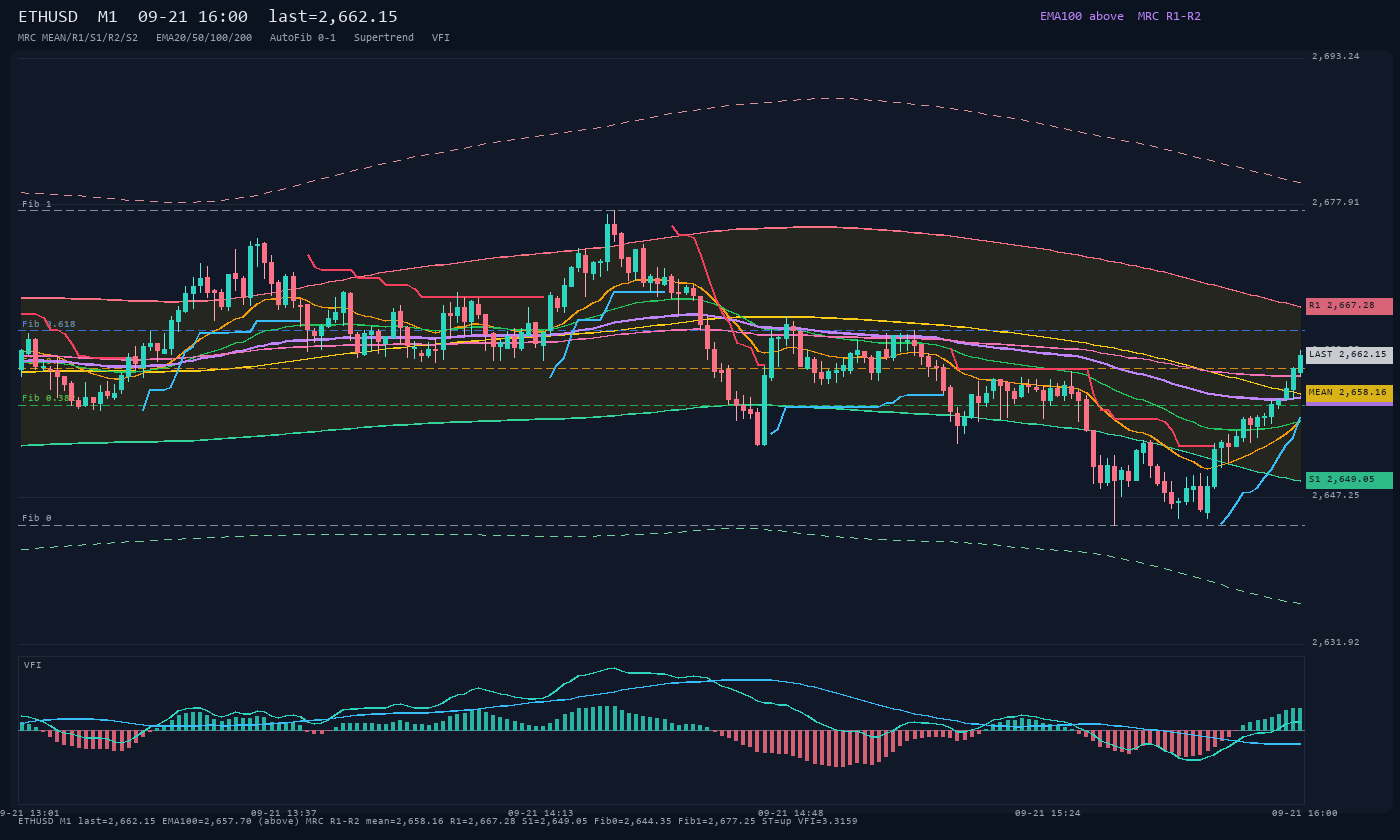This screenshot has width=1400, height=840.
Task: Select the MRC R1-R2 status text
Action: pyautogui.click(x=1169, y=16)
